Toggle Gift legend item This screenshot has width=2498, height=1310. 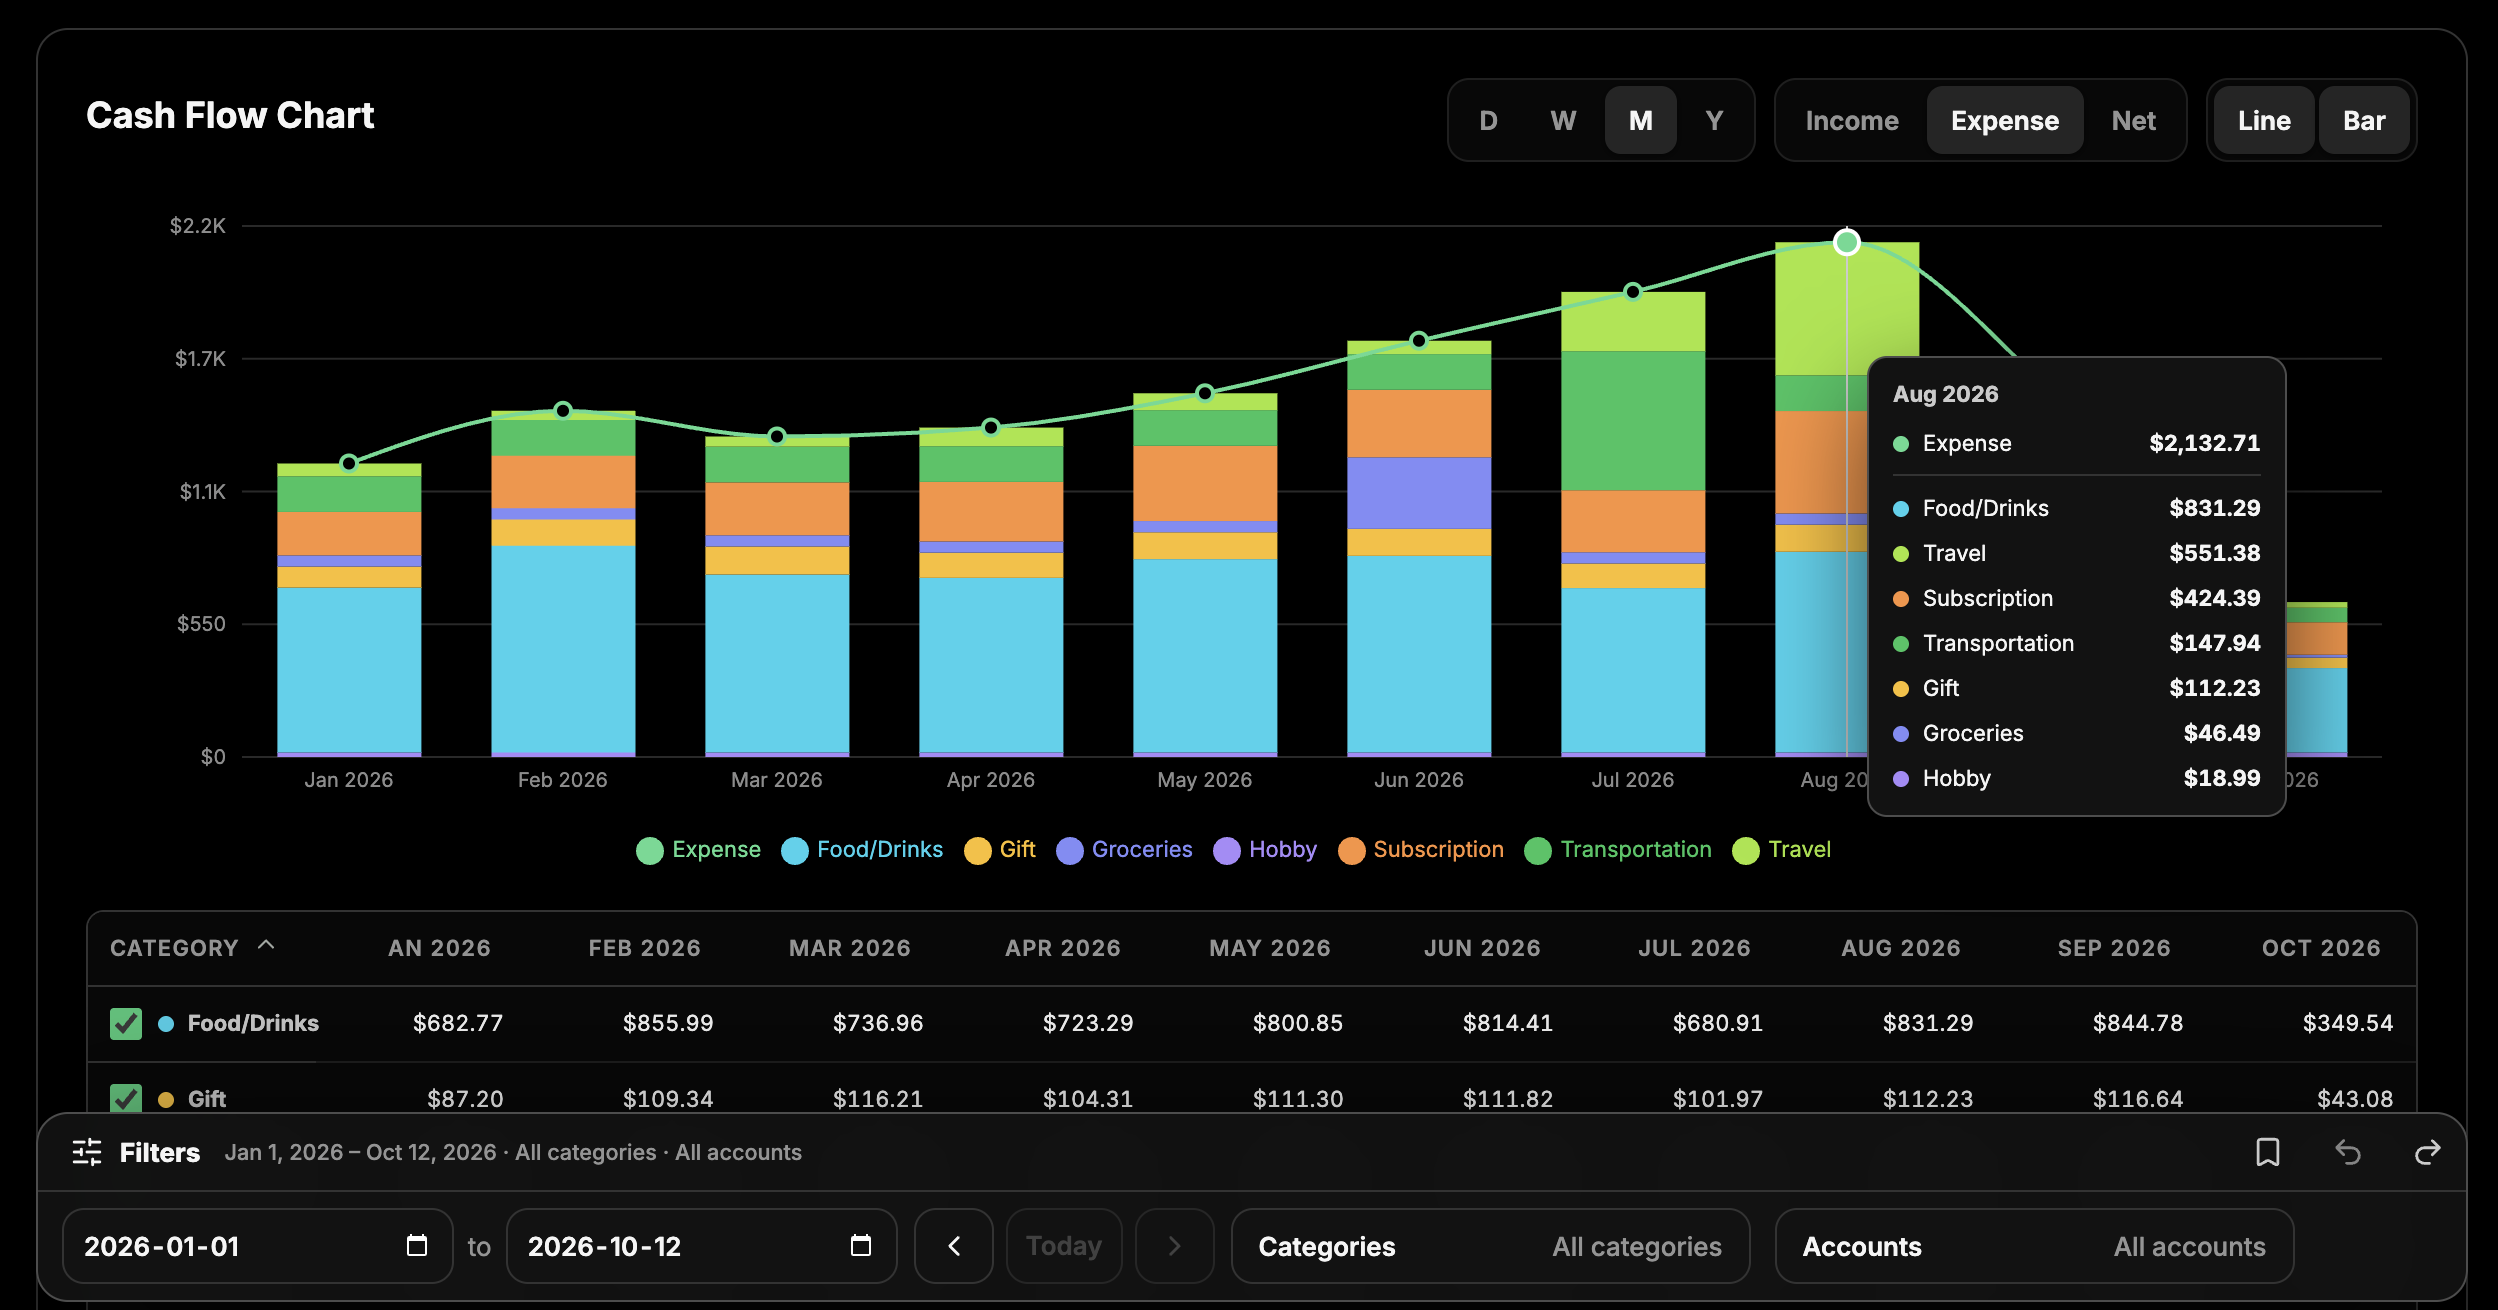999,850
